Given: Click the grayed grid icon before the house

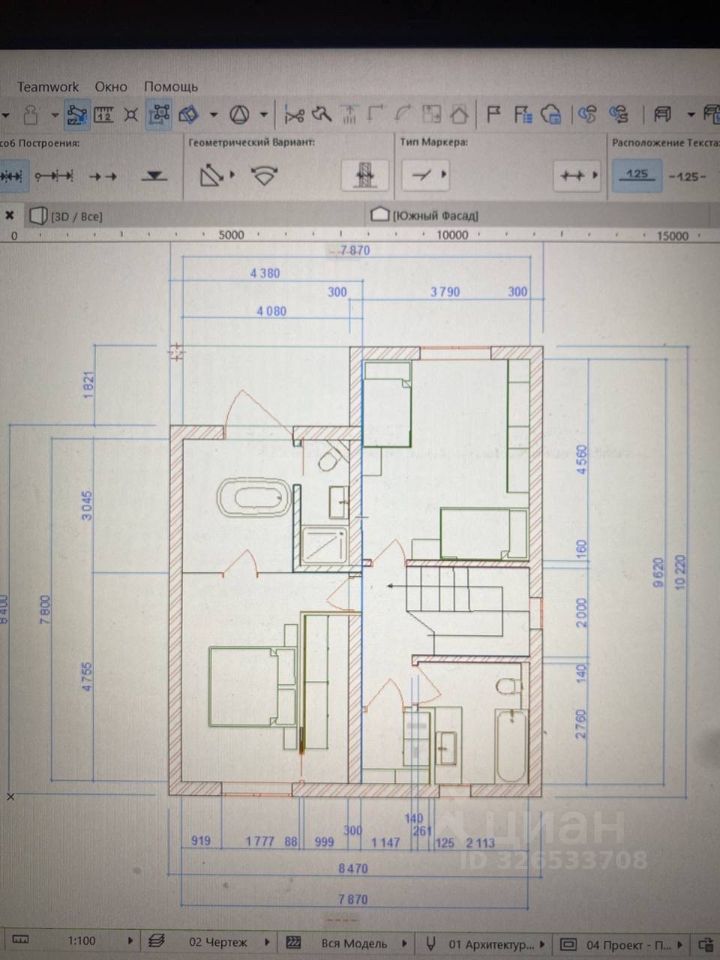Looking at the screenshot, I should pyautogui.click(x=432, y=114).
